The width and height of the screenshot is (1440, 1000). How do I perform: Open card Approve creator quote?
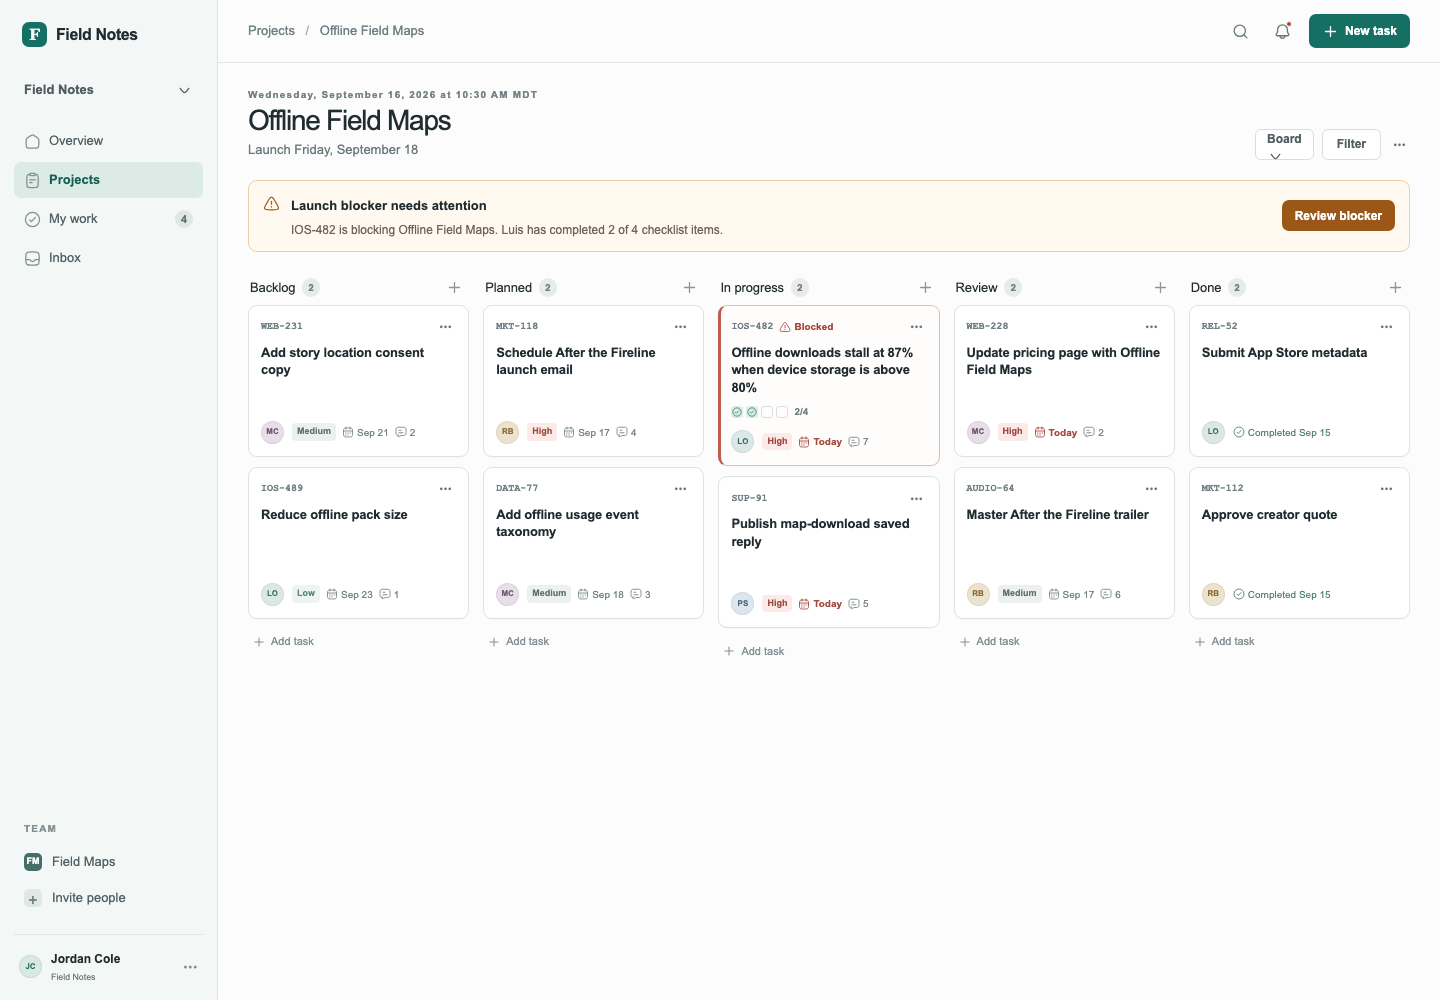click(1299, 543)
